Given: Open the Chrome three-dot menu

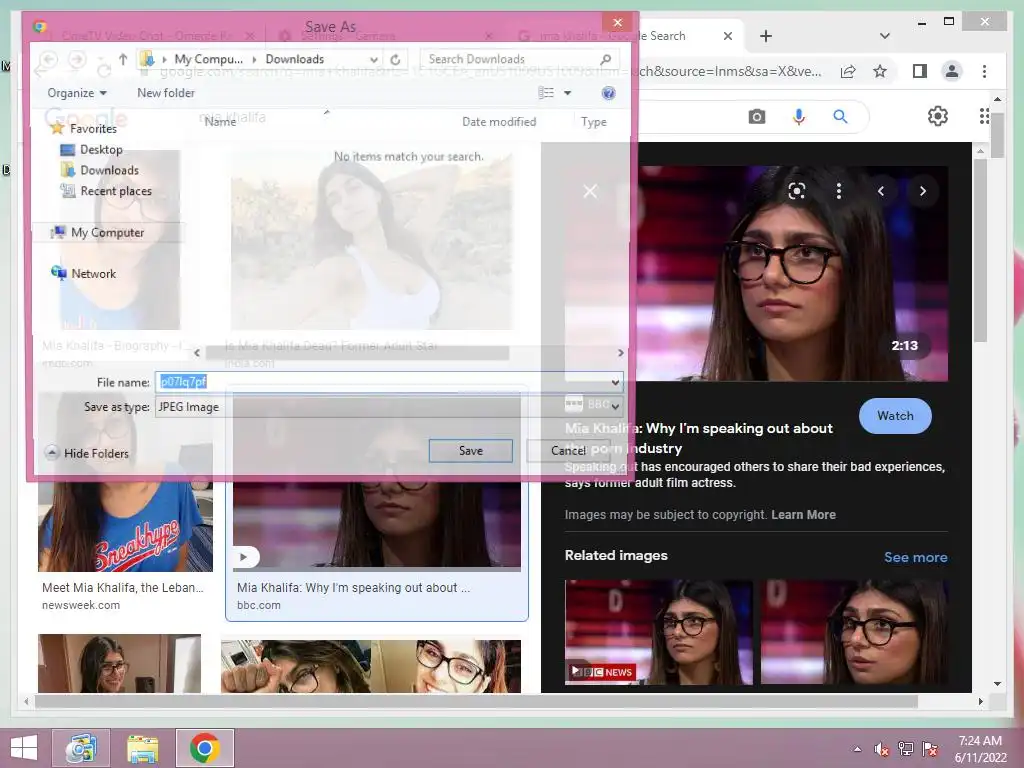Looking at the screenshot, I should coord(984,71).
